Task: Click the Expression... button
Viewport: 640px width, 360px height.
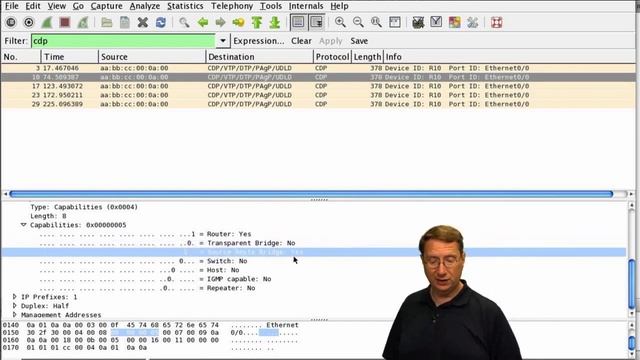Action: click(259, 41)
